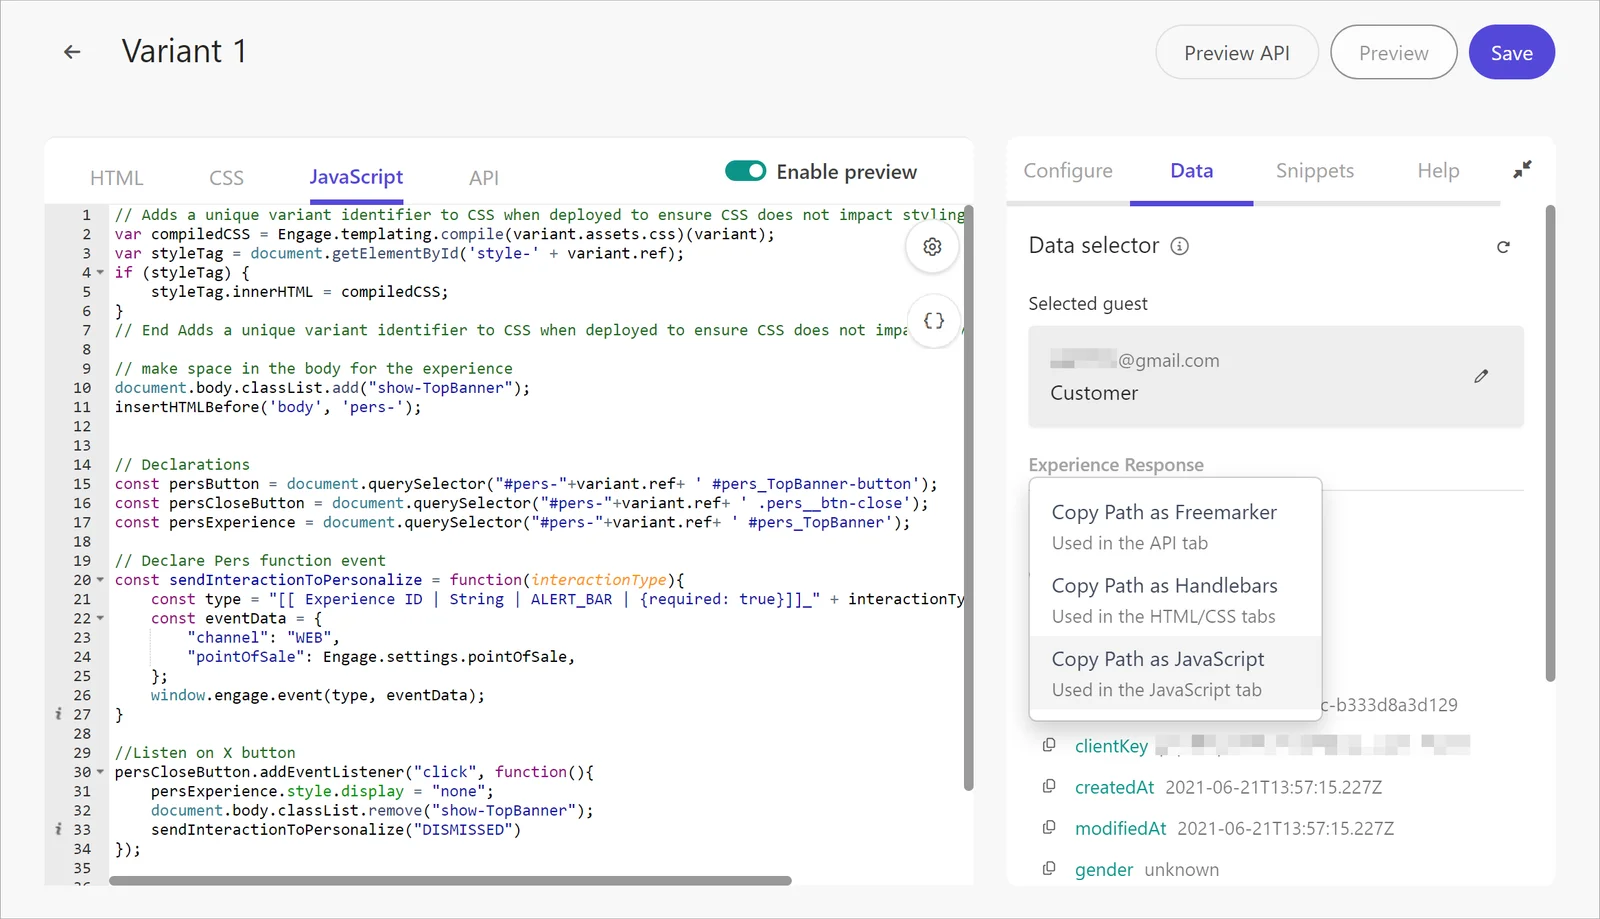Click the code editor horizontal scrollbar
Viewport: 1600px width, 919px height.
450,881
